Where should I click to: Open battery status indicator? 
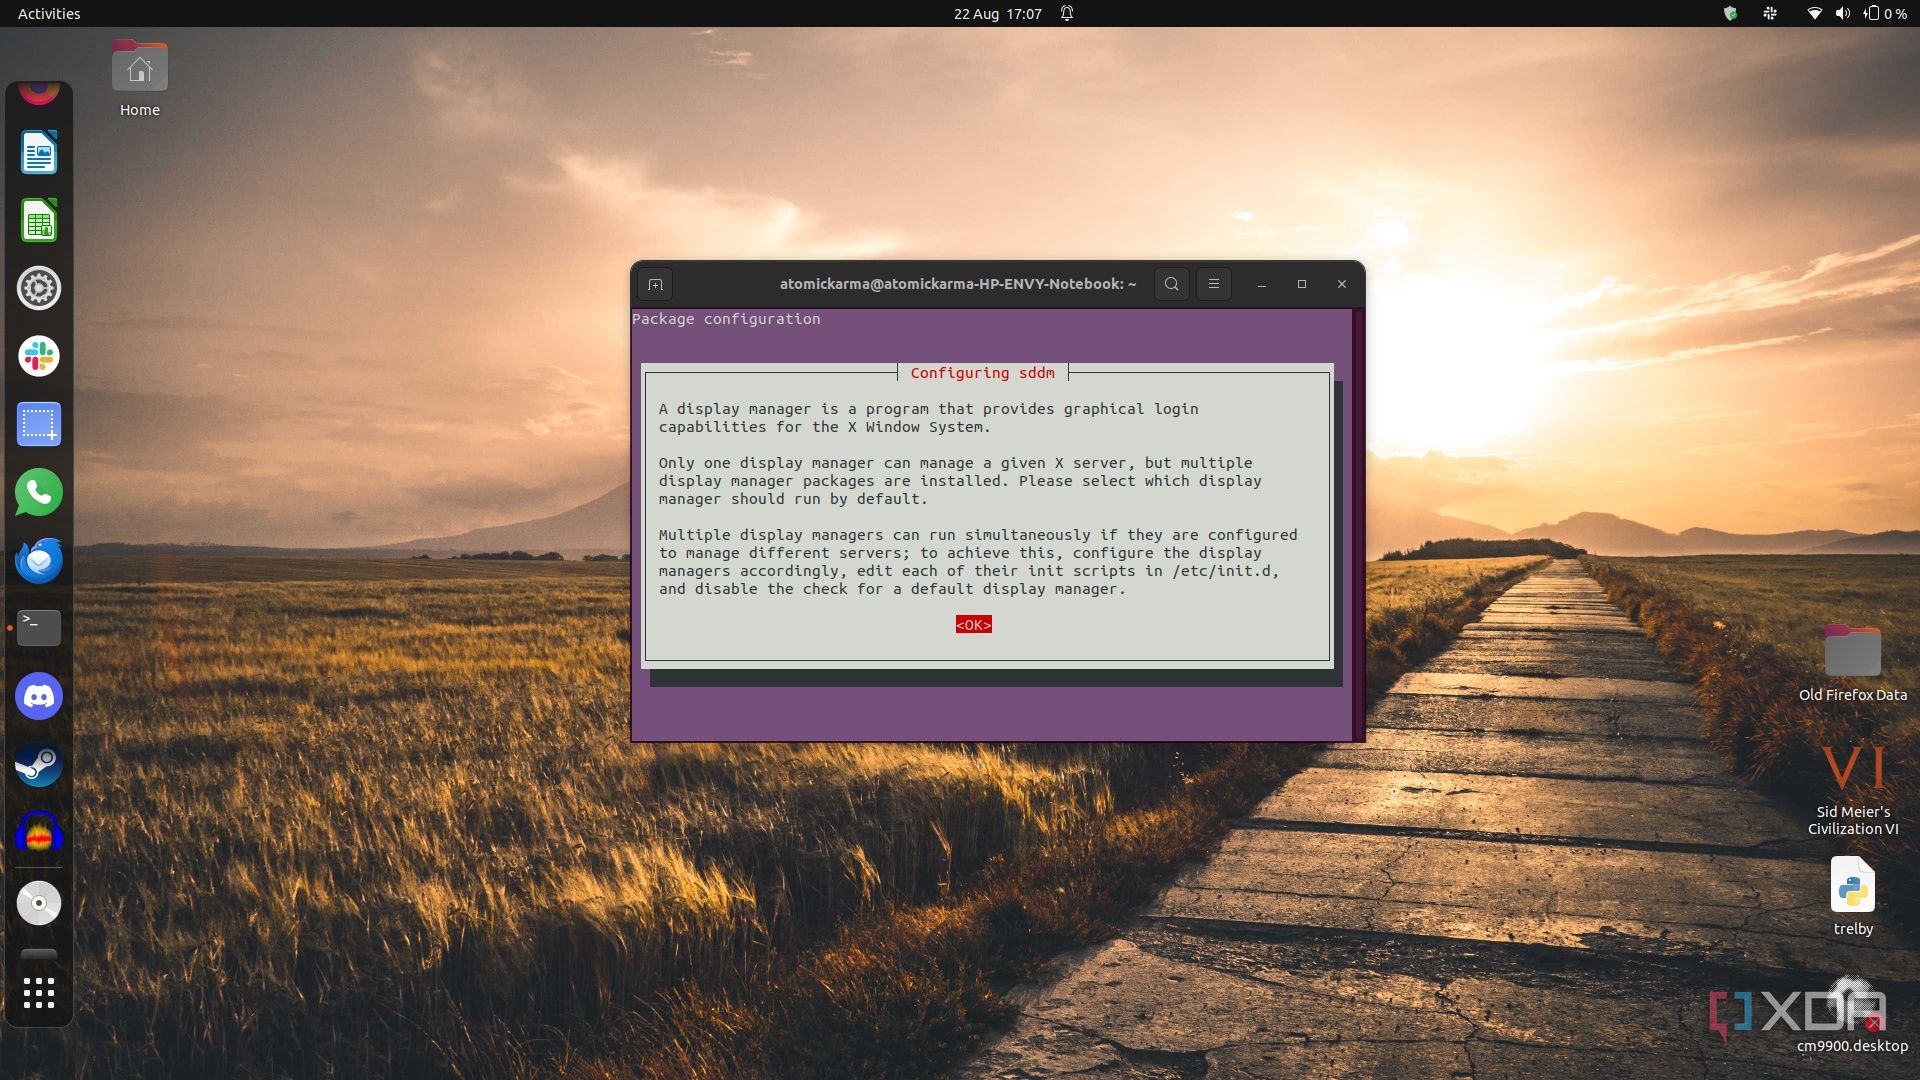coord(1884,14)
